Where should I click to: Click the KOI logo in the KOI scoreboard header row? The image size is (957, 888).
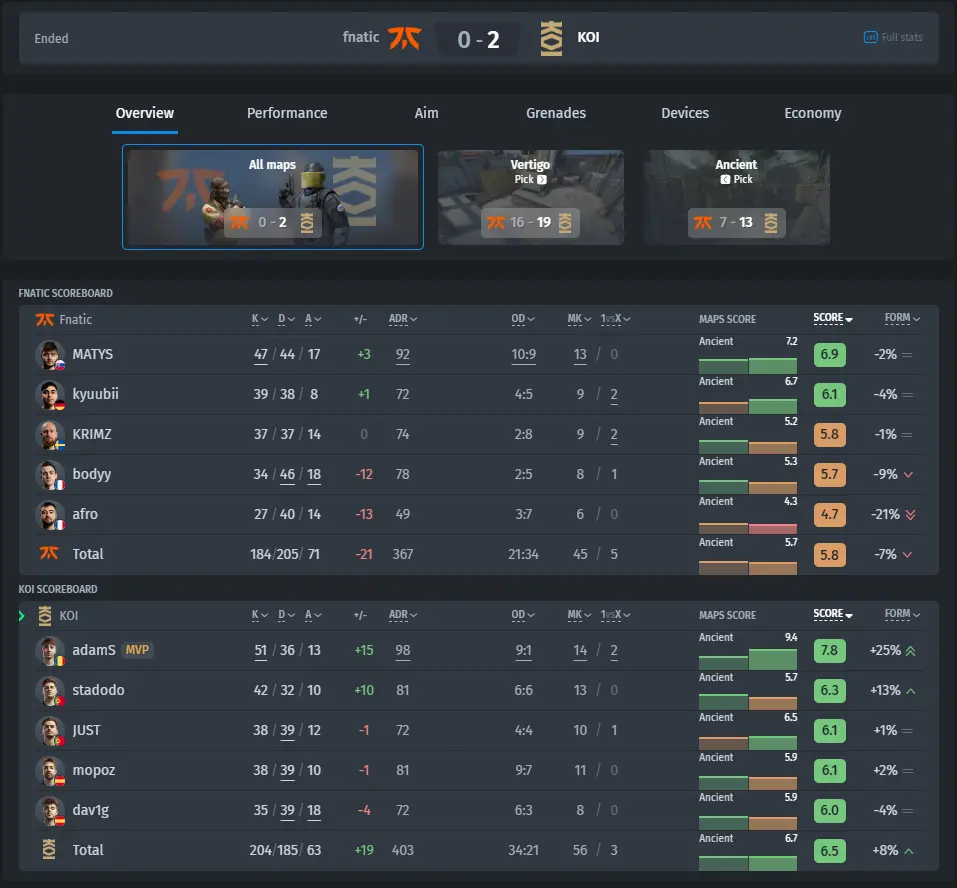click(x=45, y=616)
